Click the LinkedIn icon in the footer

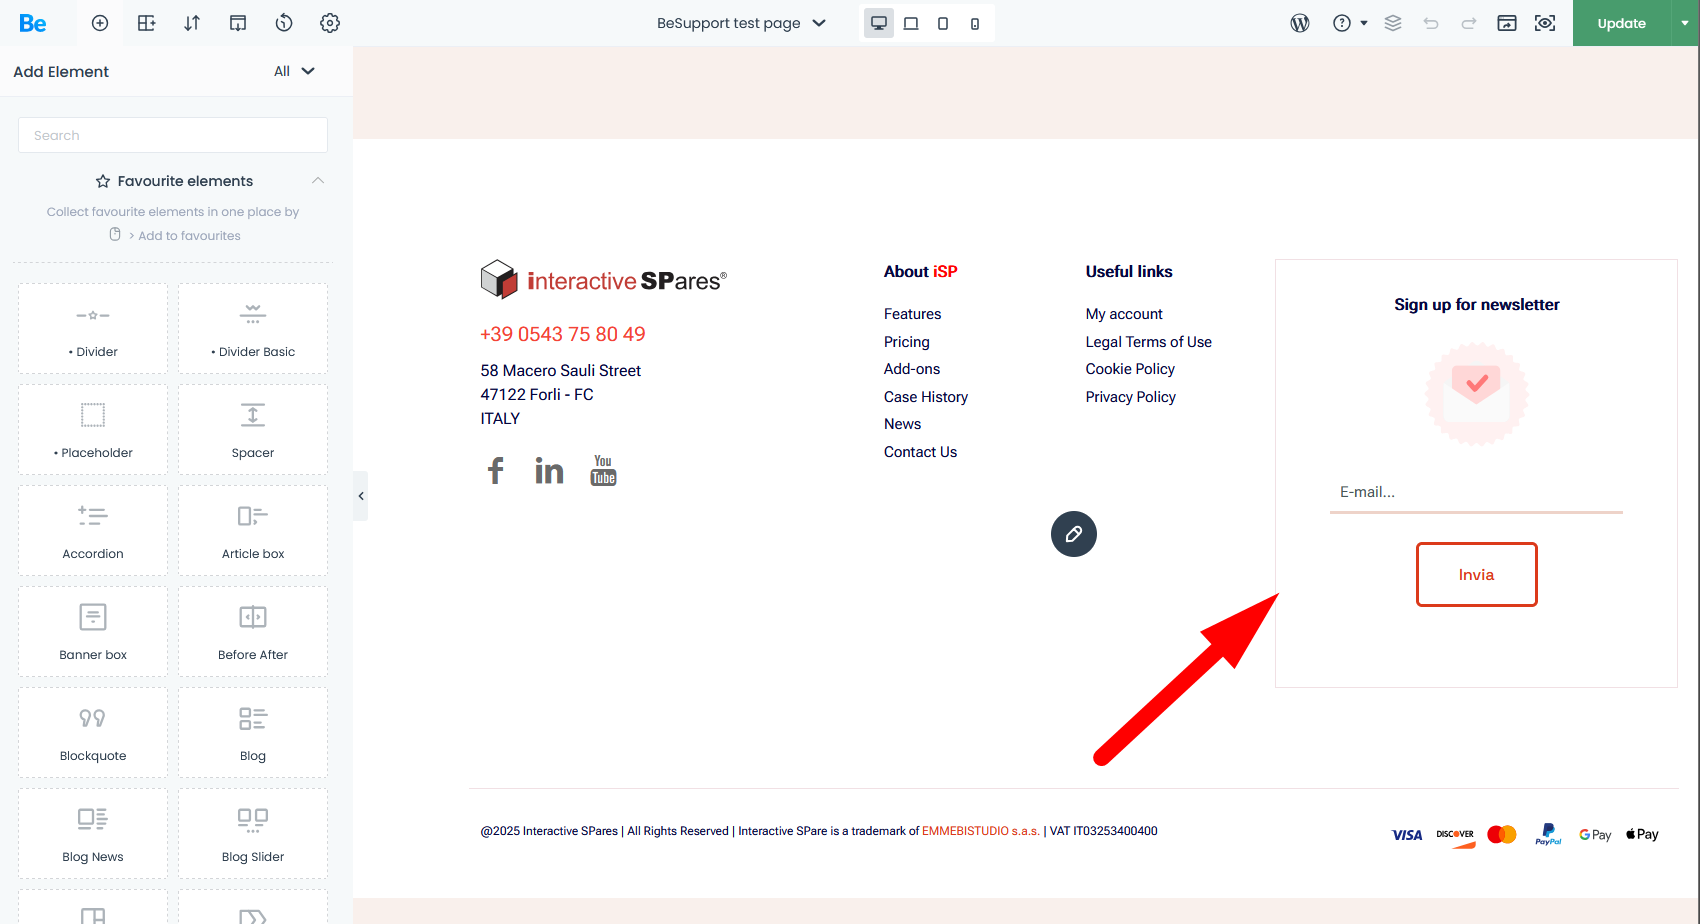[549, 470]
